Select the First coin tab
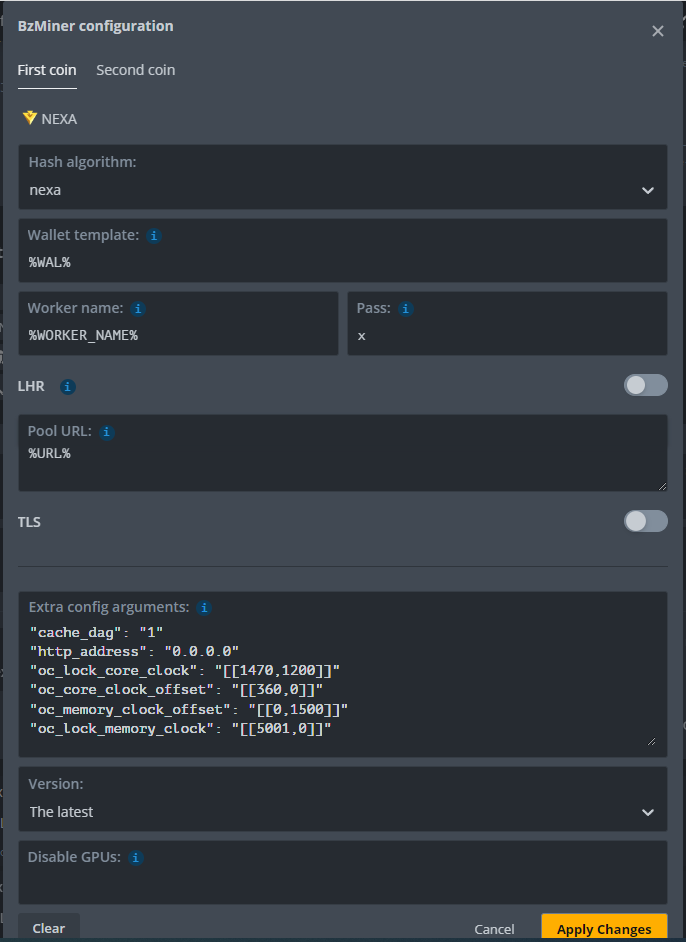This screenshot has height=942, width=686. [46, 69]
